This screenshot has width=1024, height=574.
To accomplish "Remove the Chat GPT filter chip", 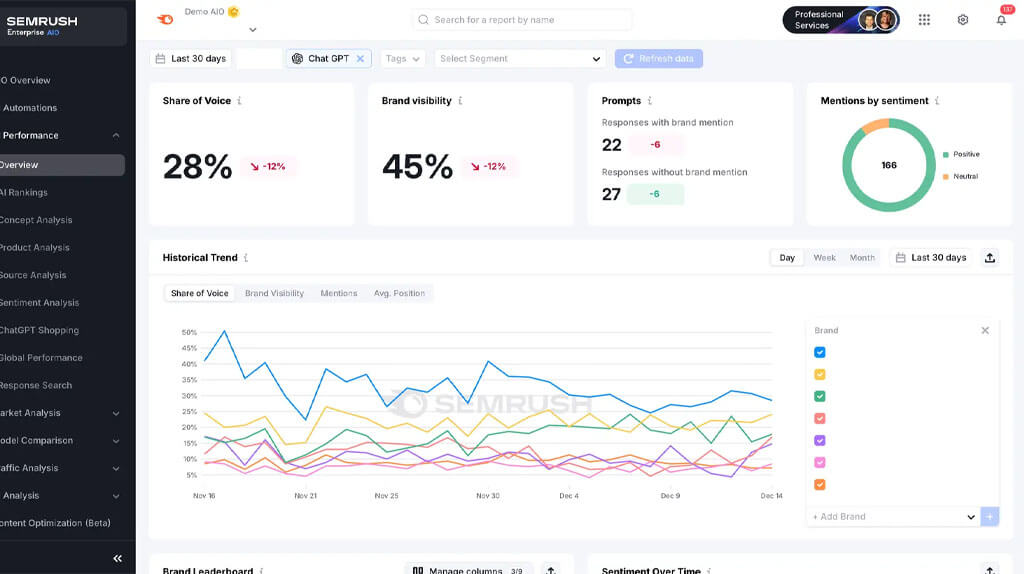I will tap(360, 59).
